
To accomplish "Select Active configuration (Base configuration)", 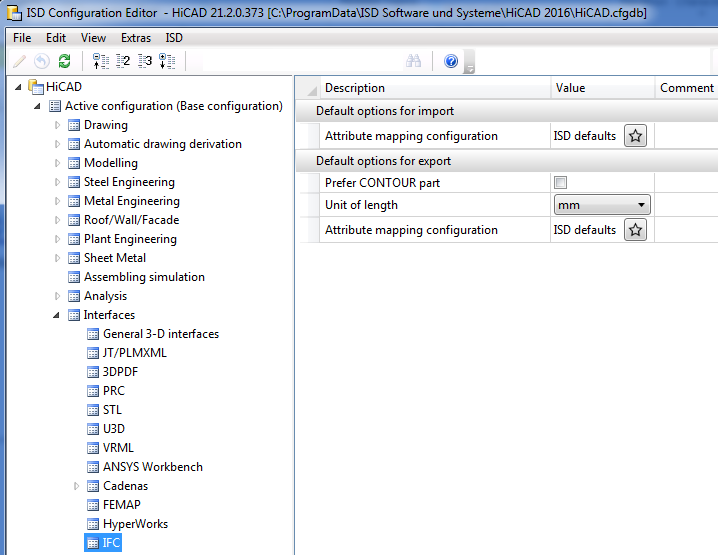I will (174, 106).
